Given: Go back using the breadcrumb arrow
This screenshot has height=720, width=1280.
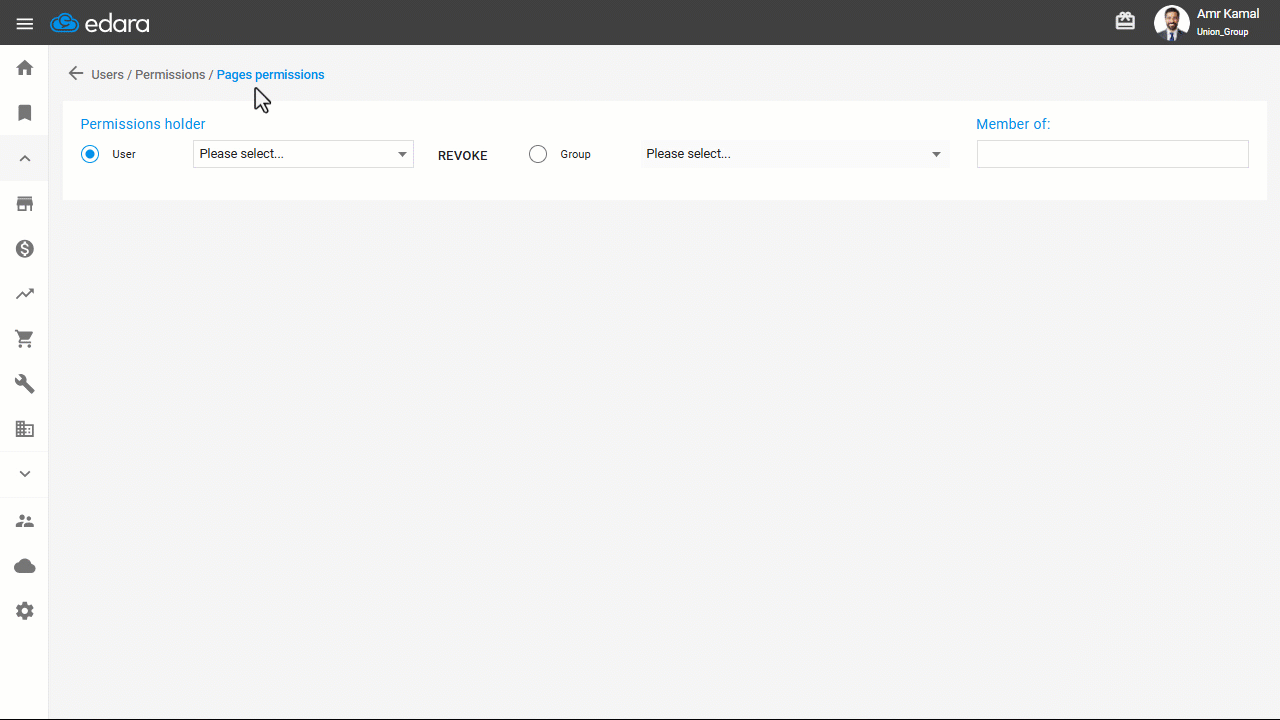Looking at the screenshot, I should (76, 74).
